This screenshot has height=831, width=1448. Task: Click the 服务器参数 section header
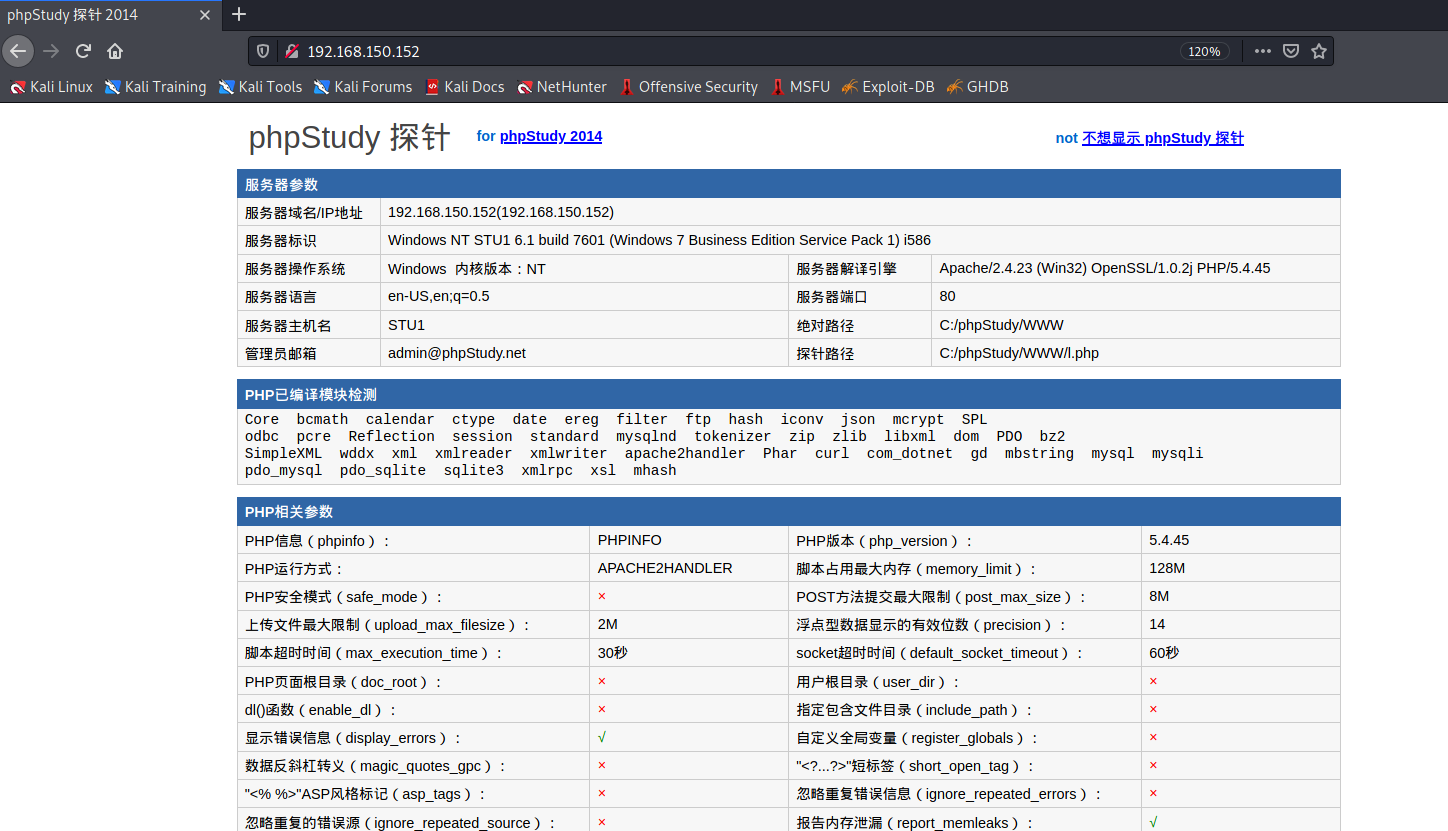click(789, 184)
